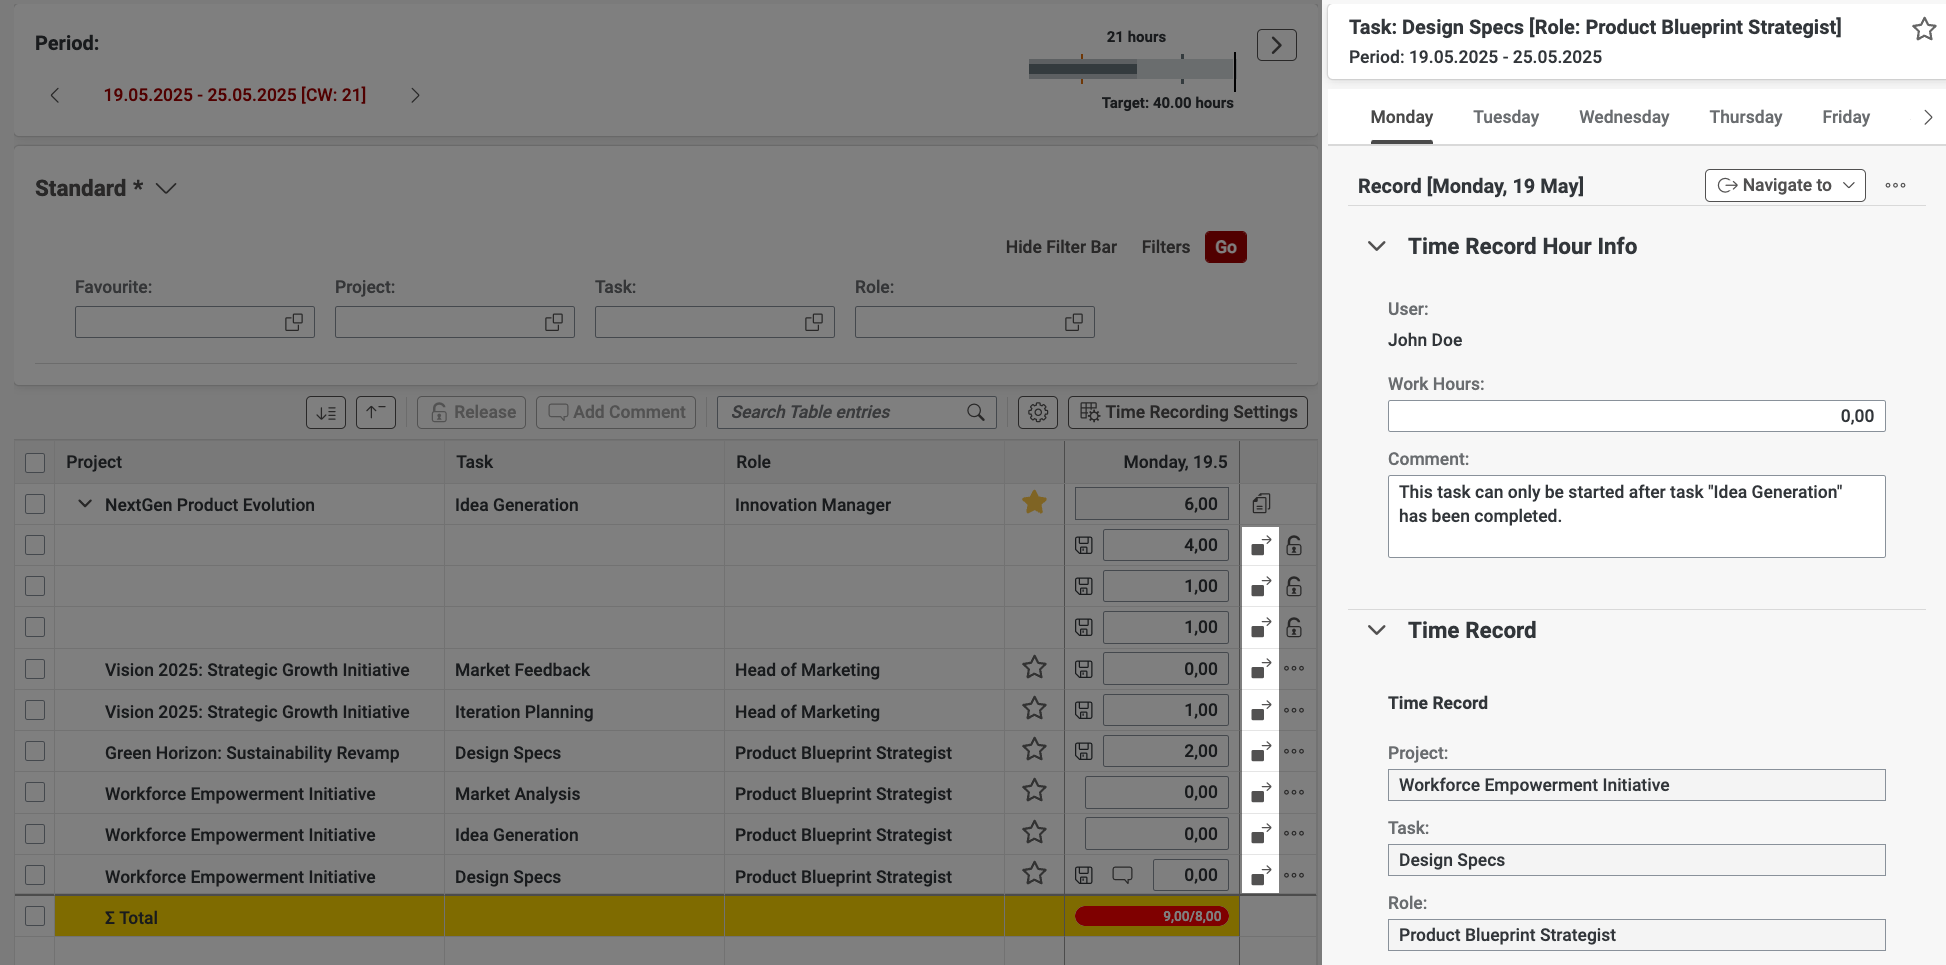Check the select-all checkbox in table header
Viewport: 1946px width, 965px height.
click(35, 462)
